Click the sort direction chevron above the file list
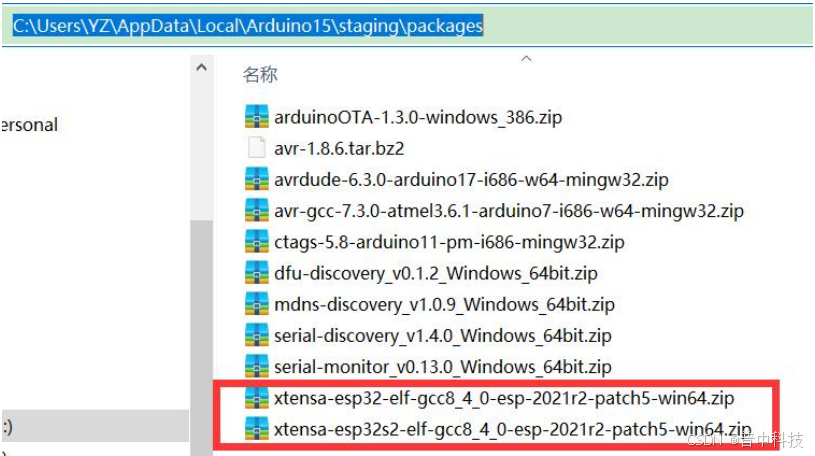This screenshot has width=815, height=456. coord(526,58)
